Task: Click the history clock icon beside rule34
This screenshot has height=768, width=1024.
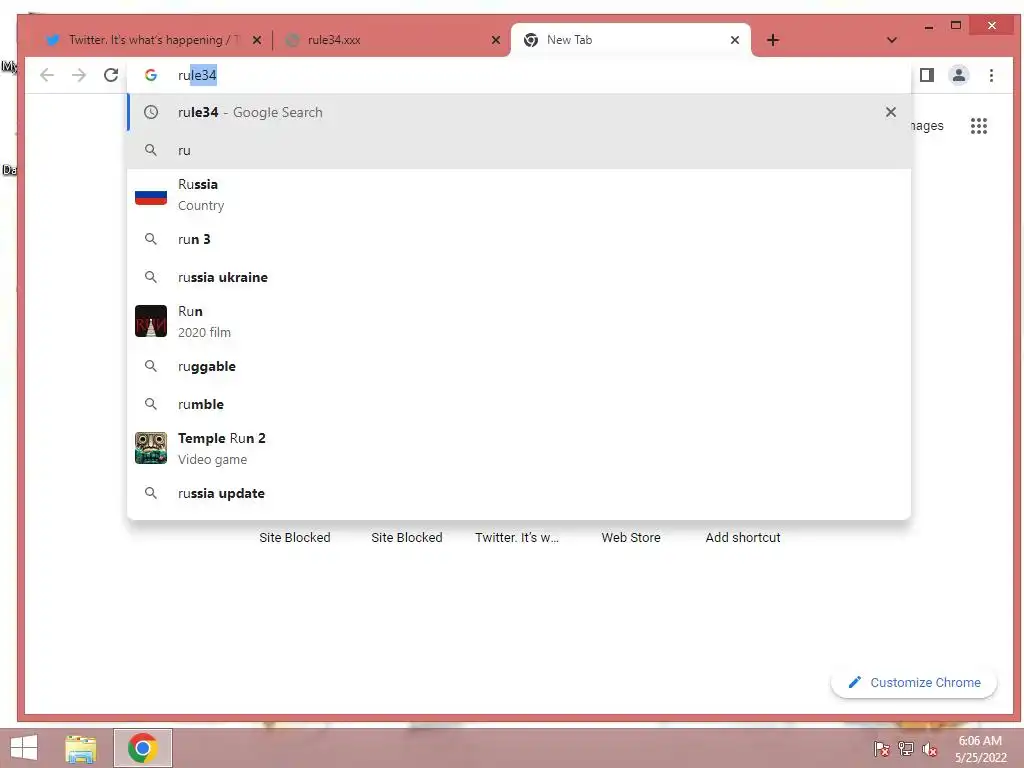Action: pos(151,112)
